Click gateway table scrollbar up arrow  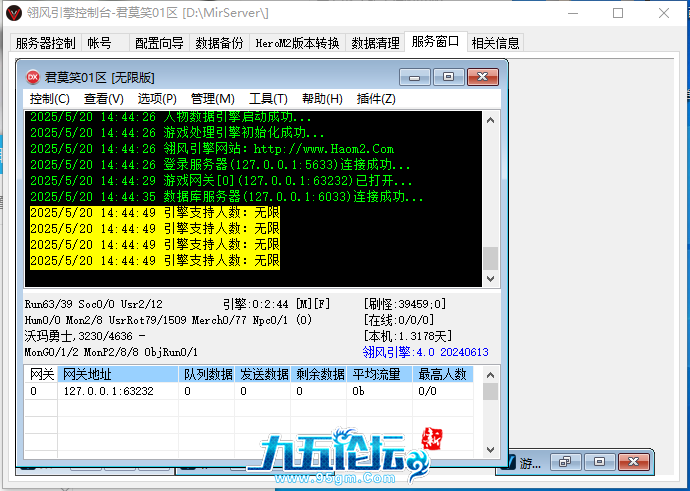491,374
